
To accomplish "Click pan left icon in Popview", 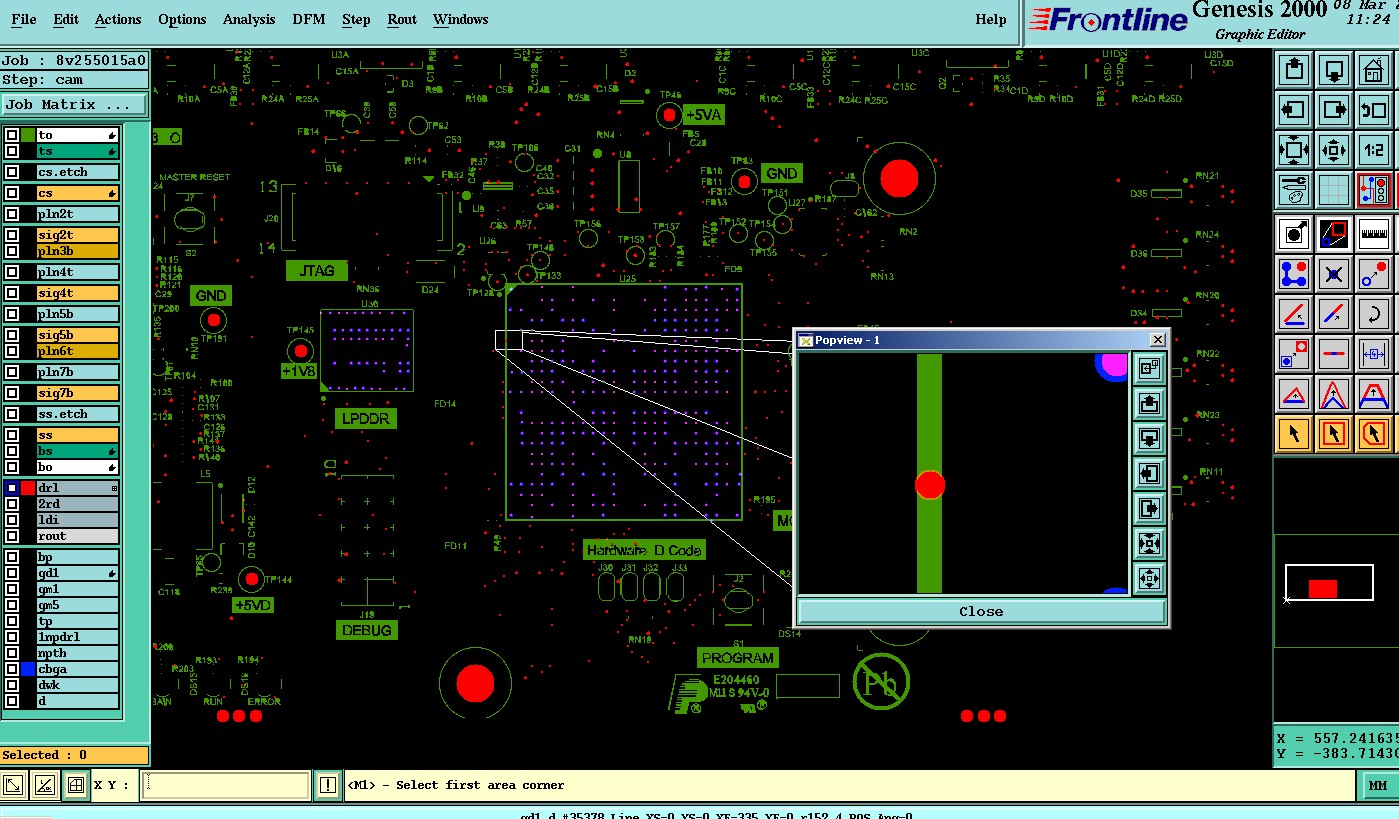I will tap(1149, 473).
